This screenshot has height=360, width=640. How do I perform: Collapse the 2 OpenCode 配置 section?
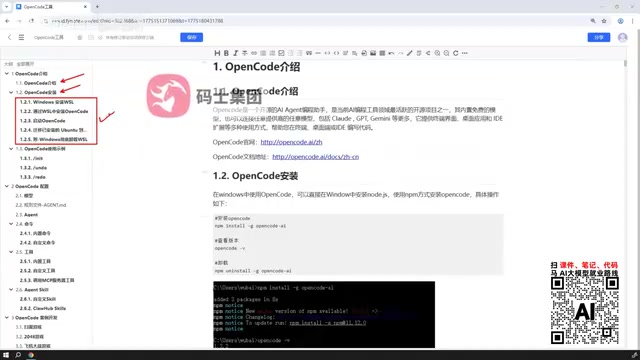click(x=7, y=186)
